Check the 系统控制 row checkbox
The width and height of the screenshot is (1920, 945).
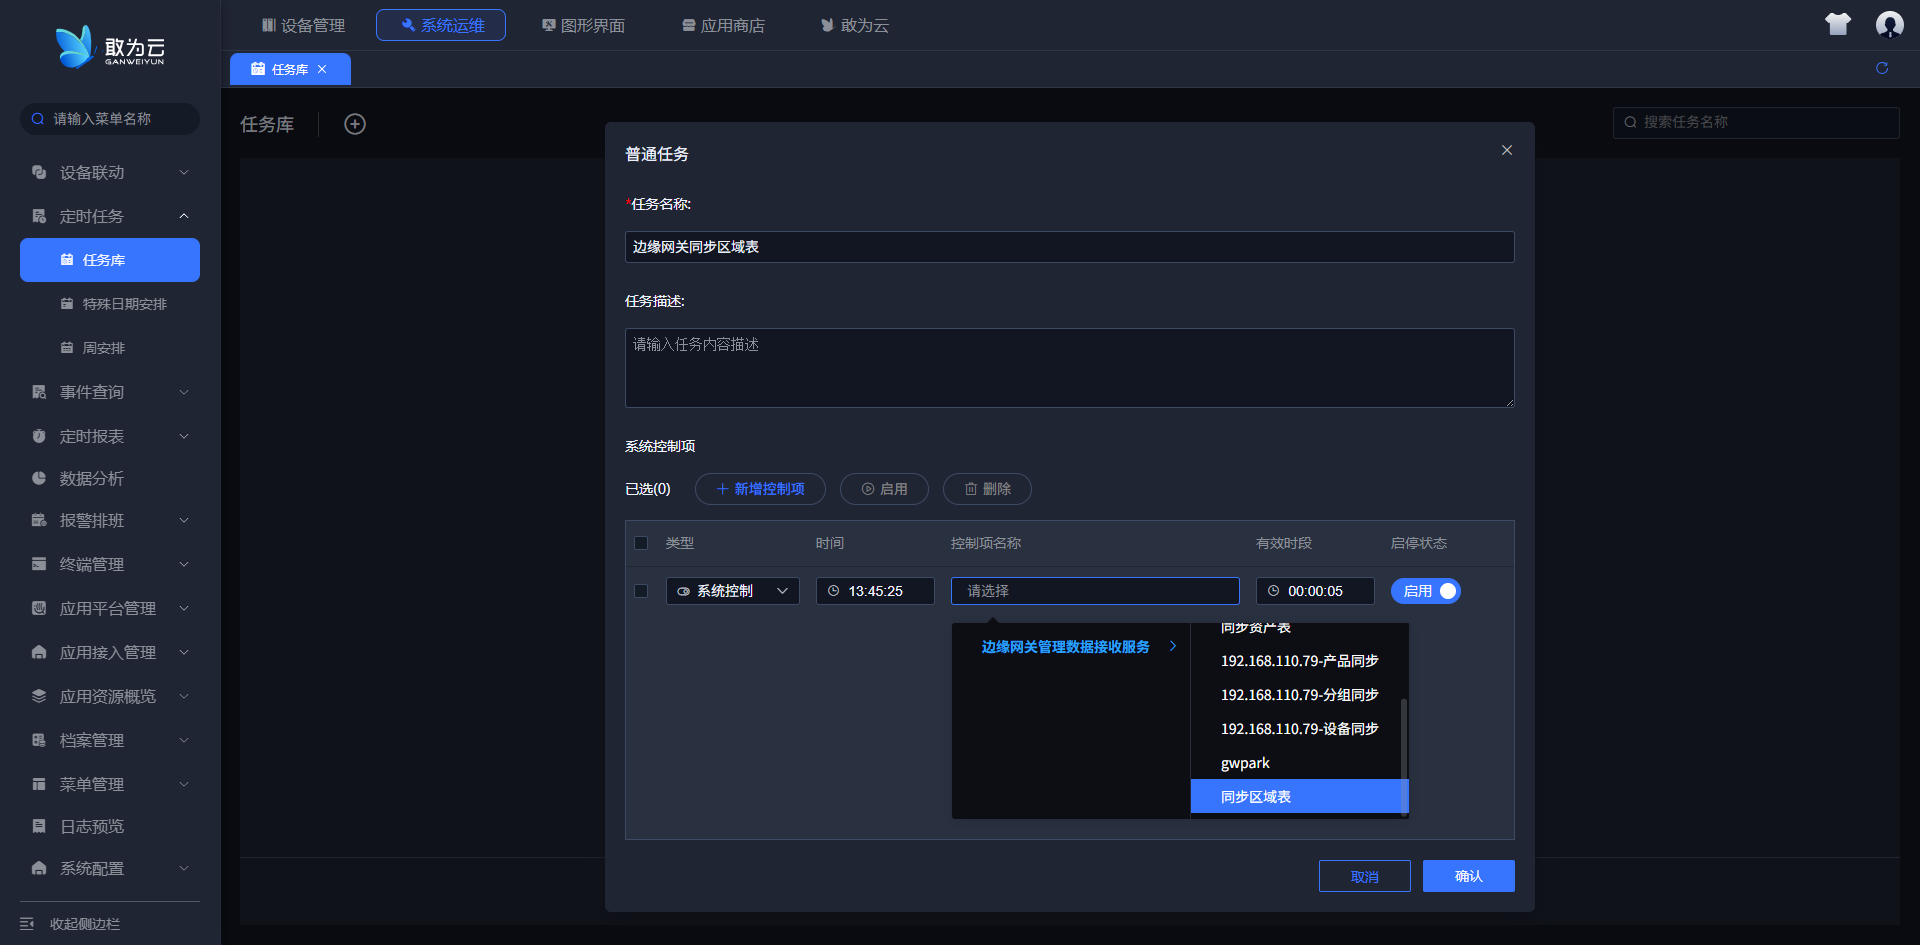tap(641, 591)
